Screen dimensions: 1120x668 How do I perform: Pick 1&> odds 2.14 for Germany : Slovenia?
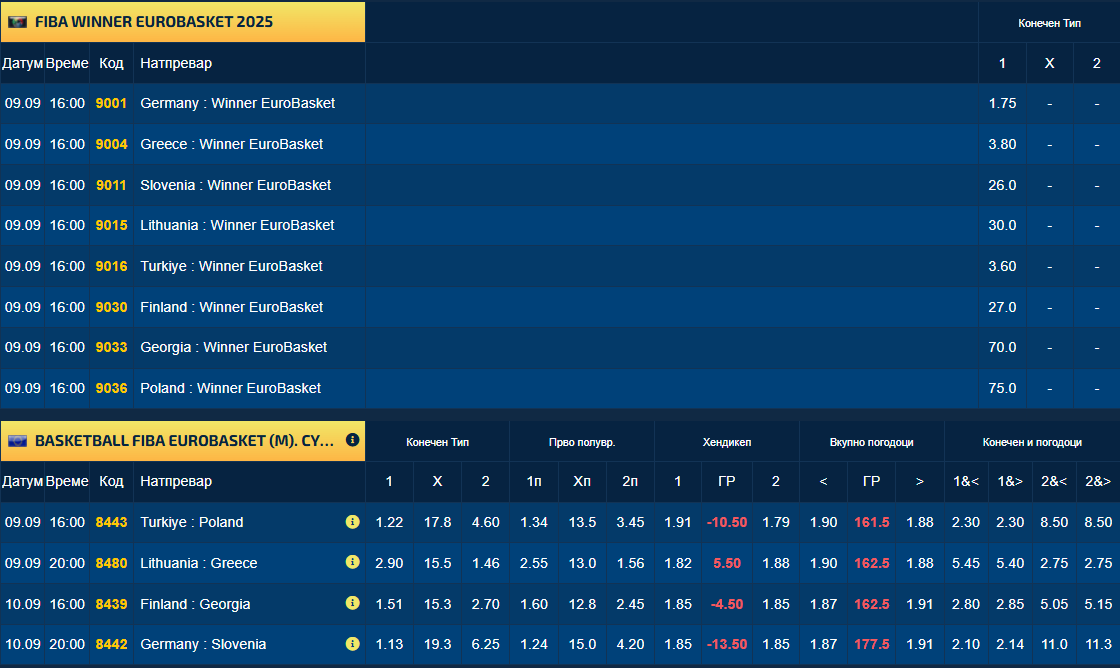pos(1010,644)
